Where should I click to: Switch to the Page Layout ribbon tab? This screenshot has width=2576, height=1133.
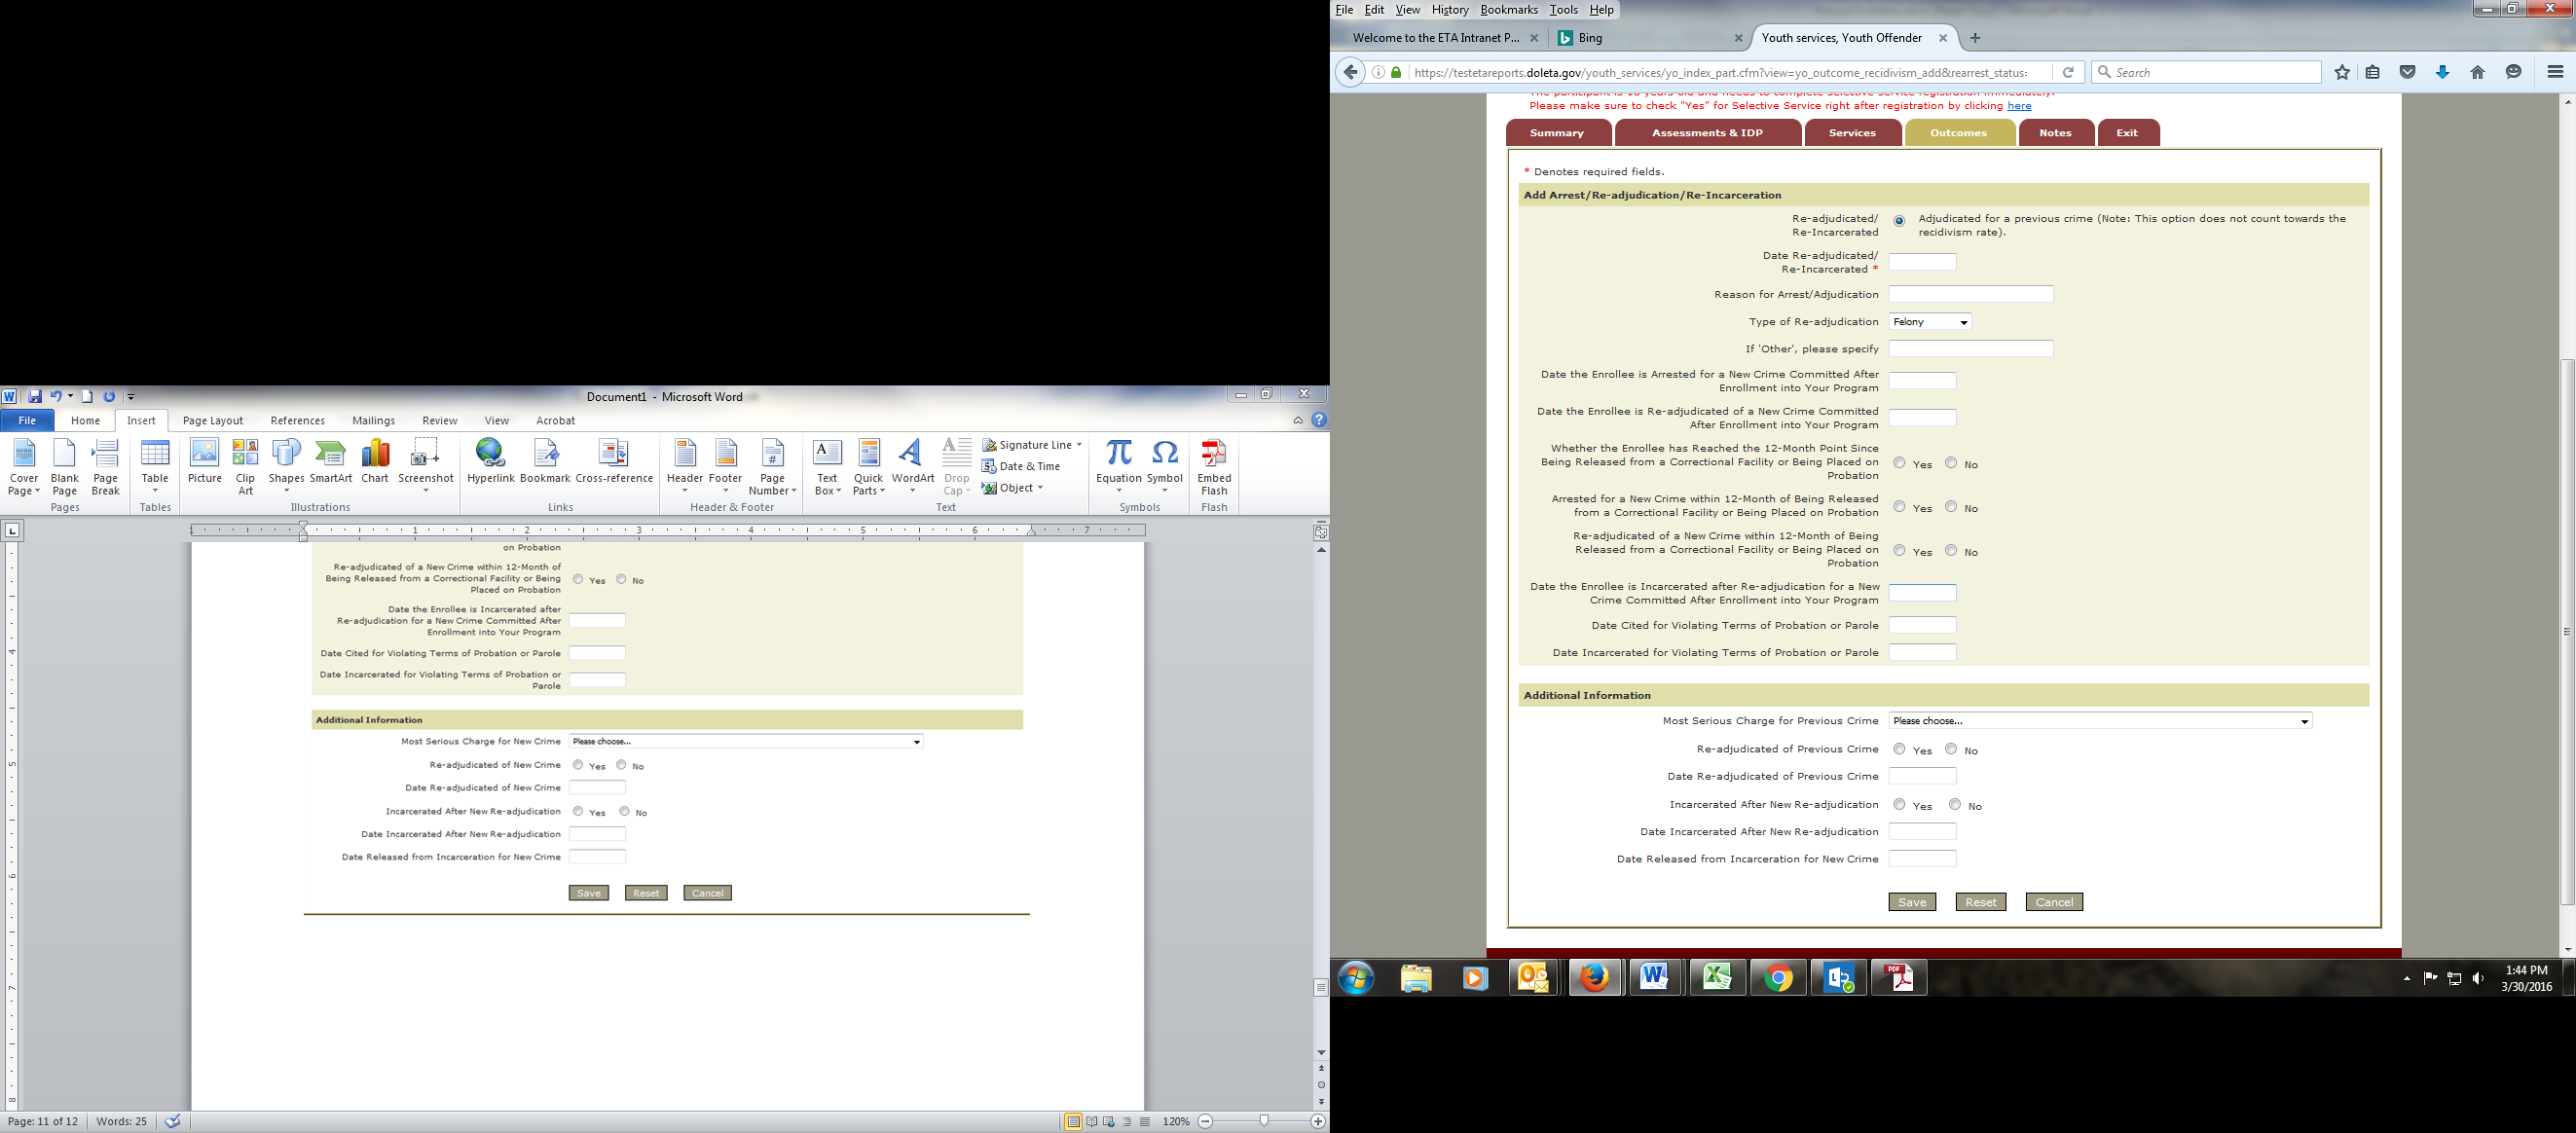coord(212,421)
